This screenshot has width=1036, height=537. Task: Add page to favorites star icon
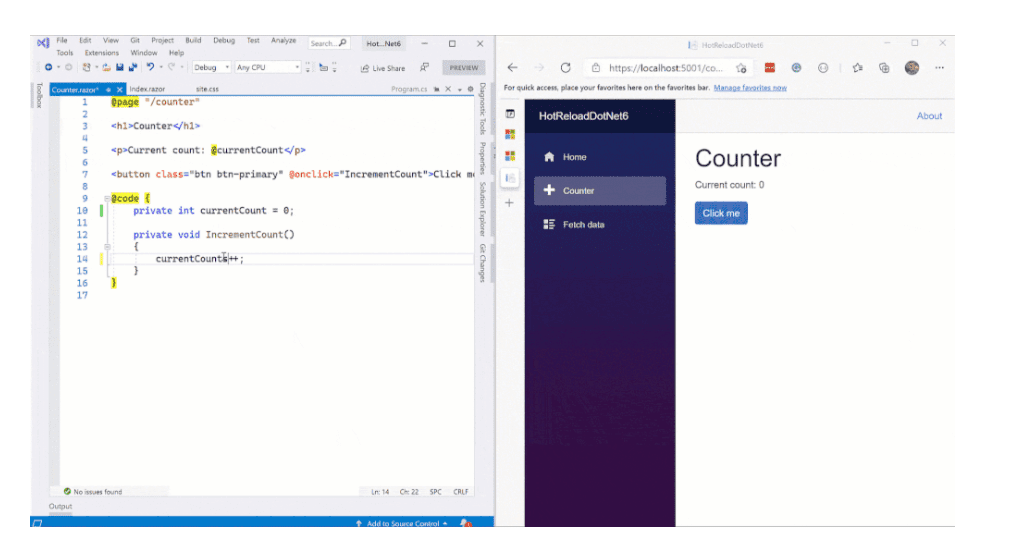(741, 67)
